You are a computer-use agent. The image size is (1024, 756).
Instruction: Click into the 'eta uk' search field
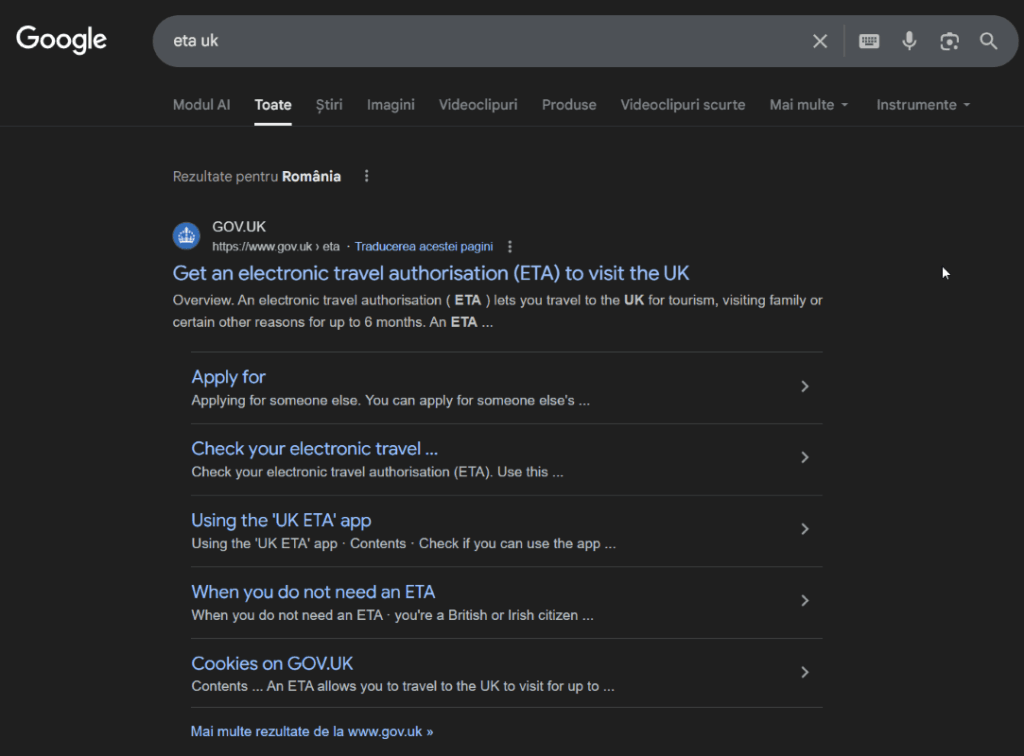tap(480, 41)
